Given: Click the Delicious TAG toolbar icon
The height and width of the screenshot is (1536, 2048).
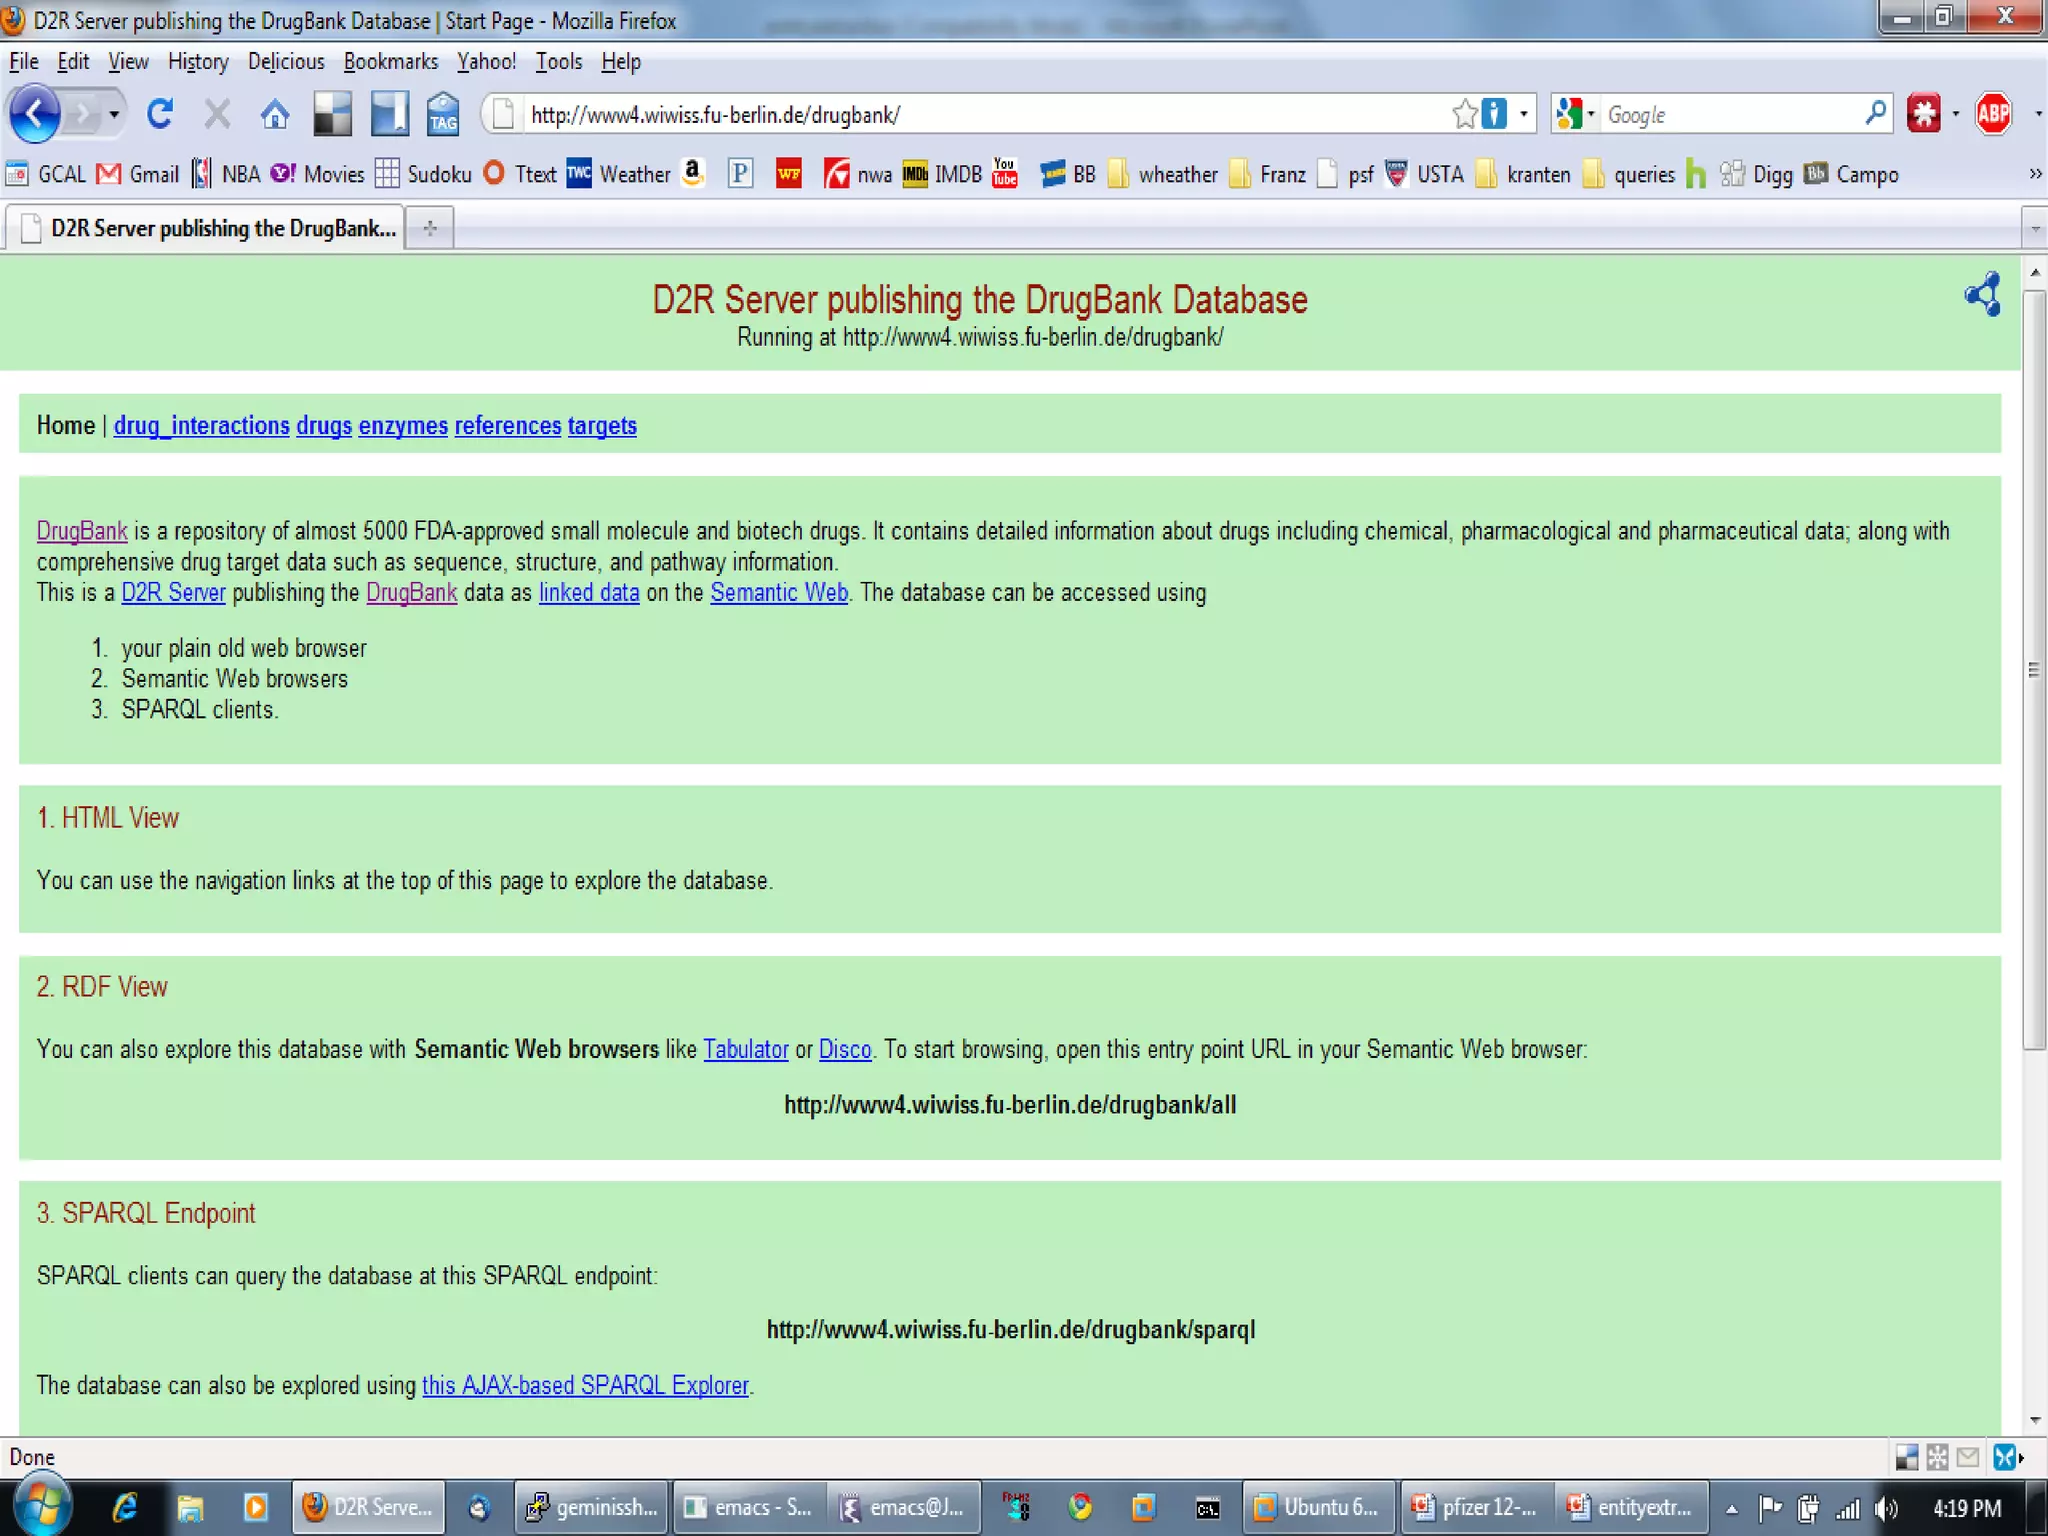Looking at the screenshot, I should (443, 114).
